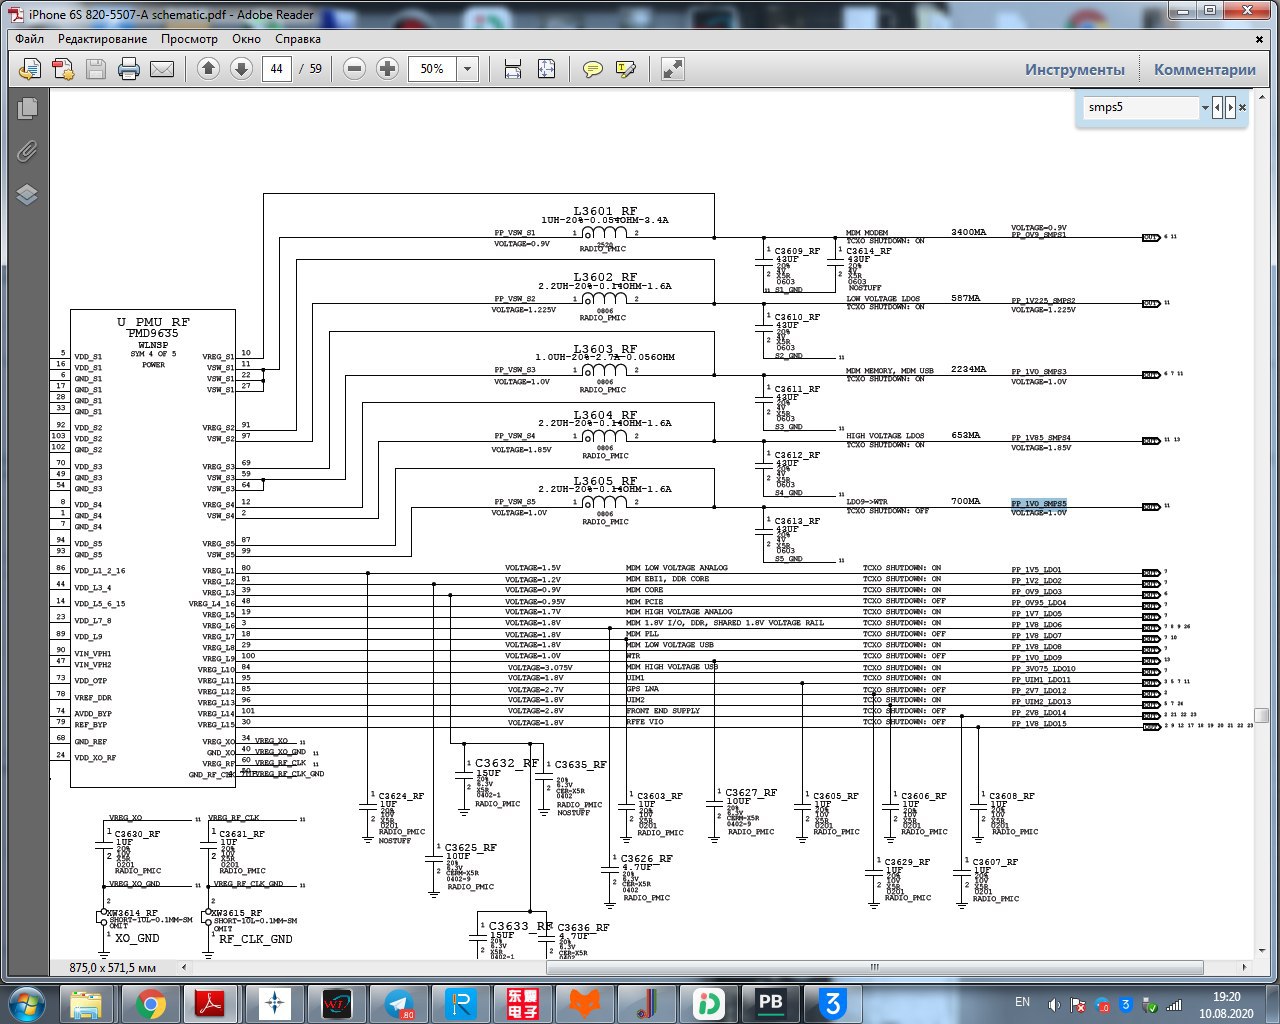Click the page number field 44
This screenshot has height=1024, width=1280.
[276, 69]
